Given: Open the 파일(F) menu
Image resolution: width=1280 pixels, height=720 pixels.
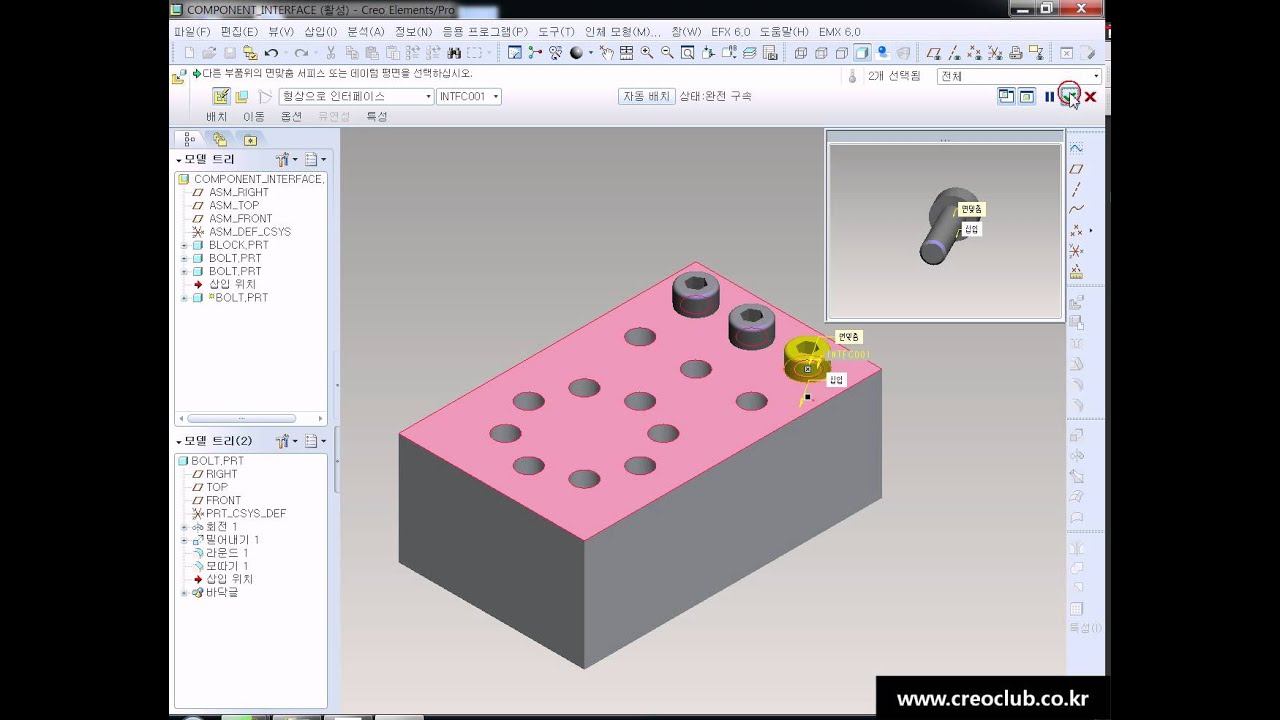Looking at the screenshot, I should click(x=192, y=32).
